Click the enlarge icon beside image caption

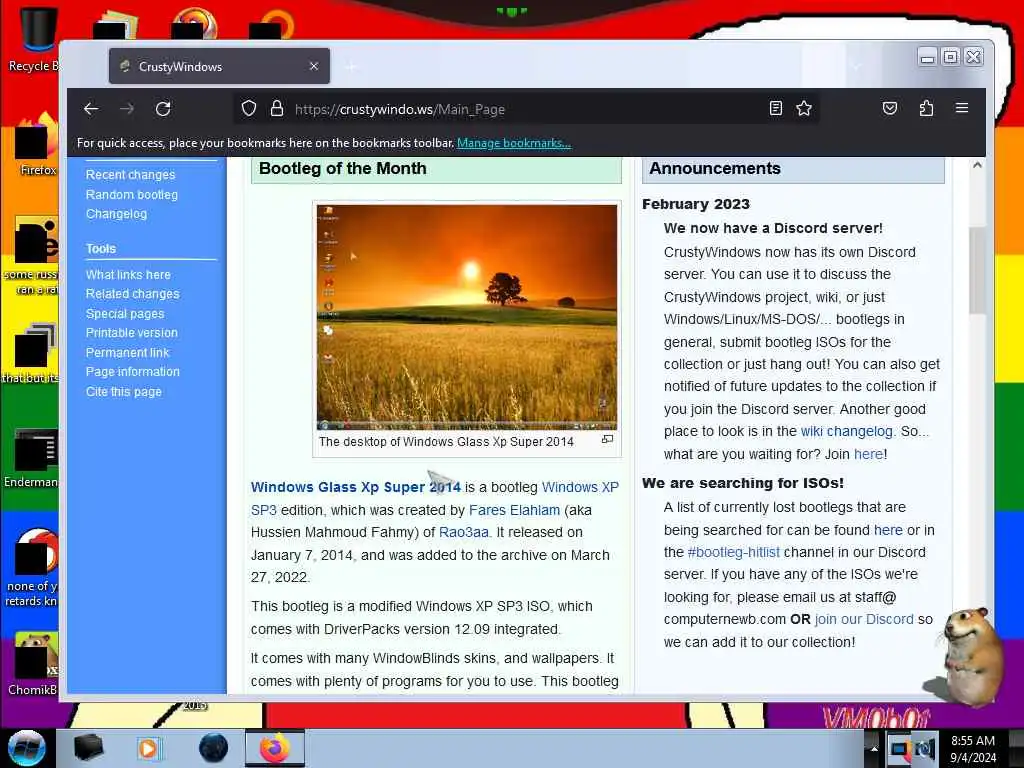(x=607, y=440)
